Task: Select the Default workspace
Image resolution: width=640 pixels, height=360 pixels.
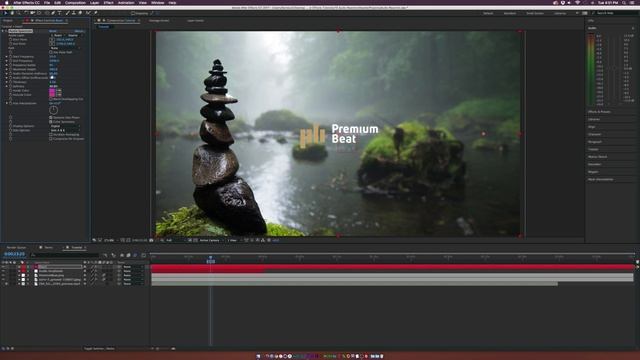Action: tap(488, 13)
